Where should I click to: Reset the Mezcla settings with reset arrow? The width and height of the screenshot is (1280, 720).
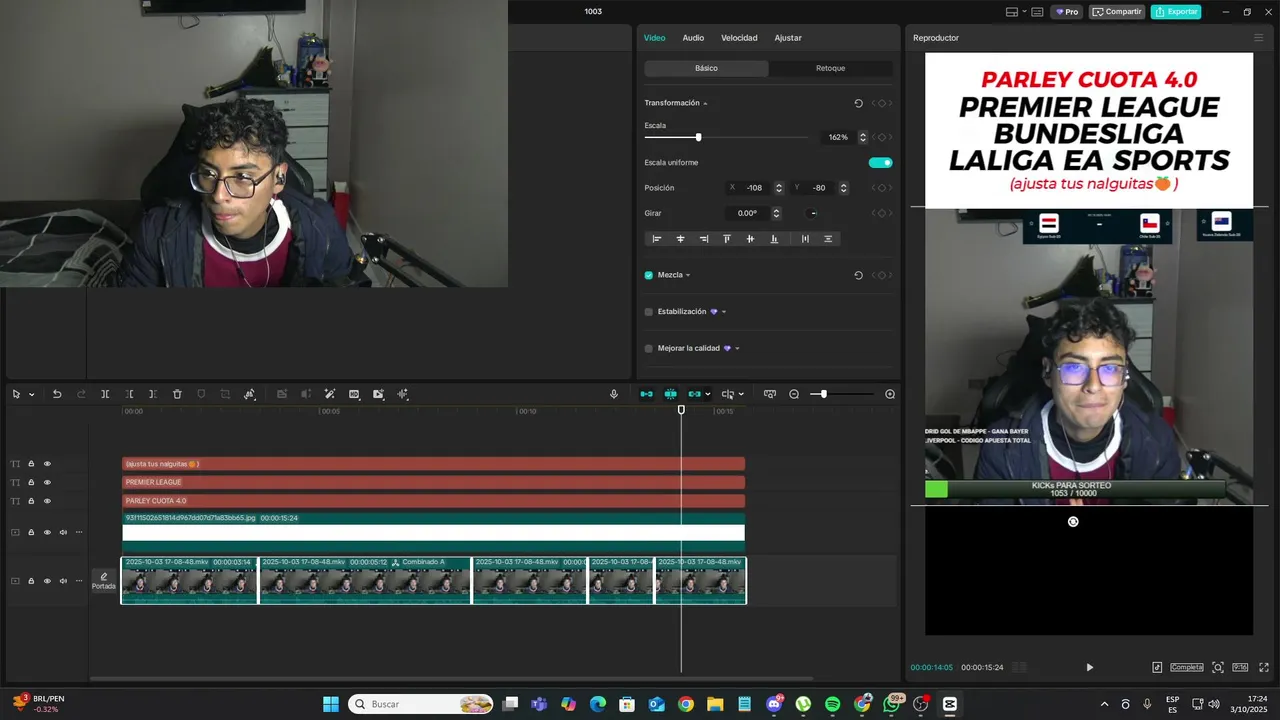[858, 275]
